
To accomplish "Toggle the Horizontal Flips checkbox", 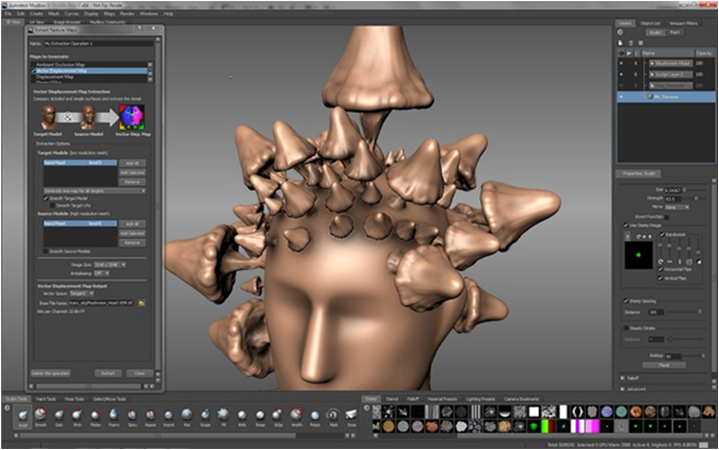I will click(x=661, y=269).
